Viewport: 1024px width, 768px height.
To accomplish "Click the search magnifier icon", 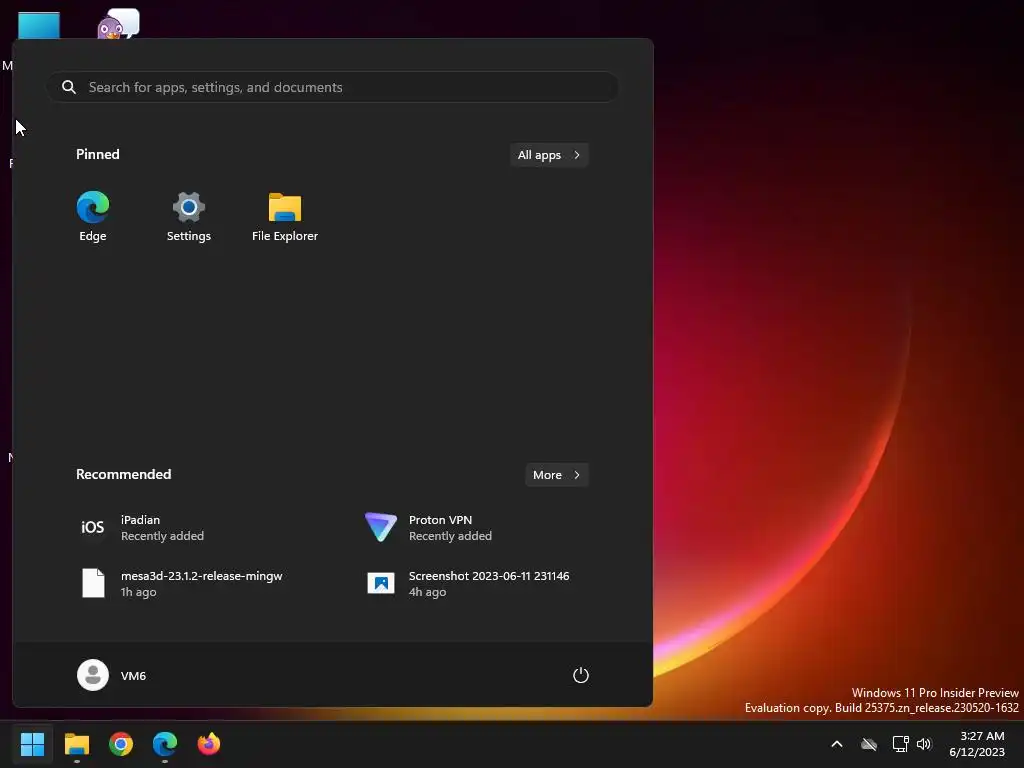I will click(x=69, y=87).
